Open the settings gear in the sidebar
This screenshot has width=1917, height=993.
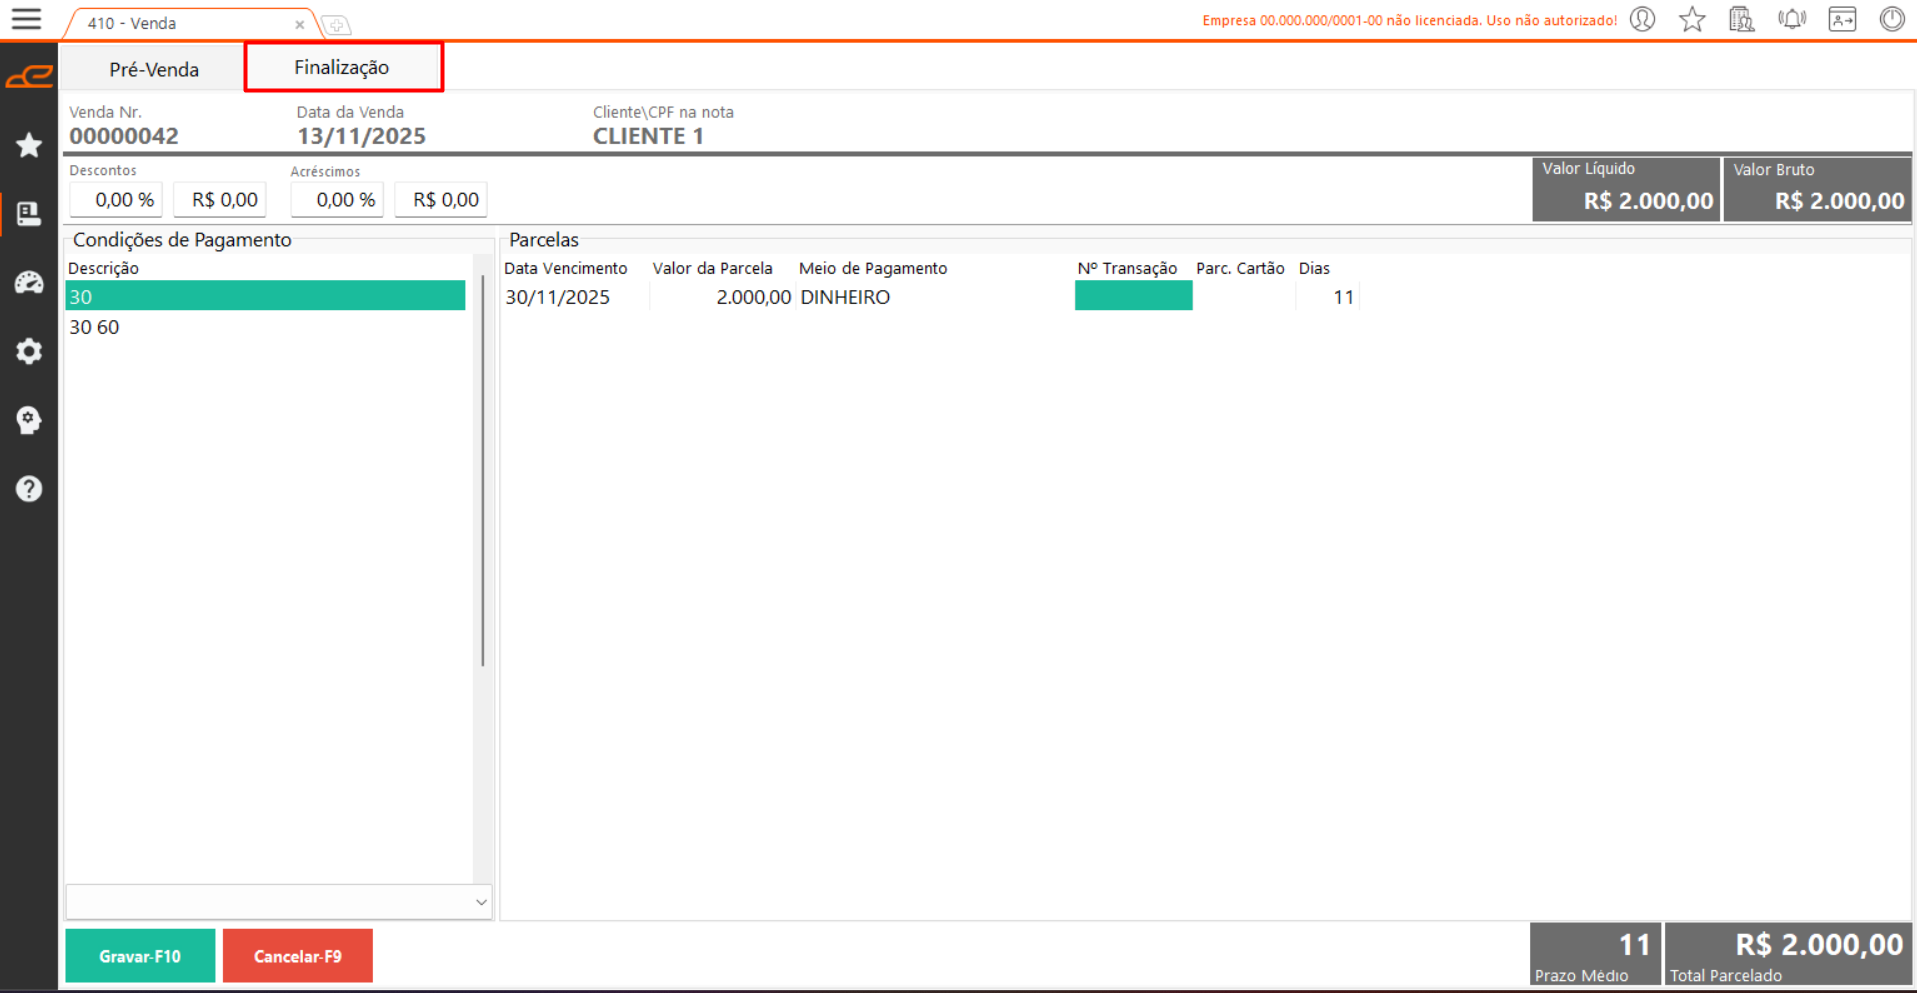pos(29,351)
